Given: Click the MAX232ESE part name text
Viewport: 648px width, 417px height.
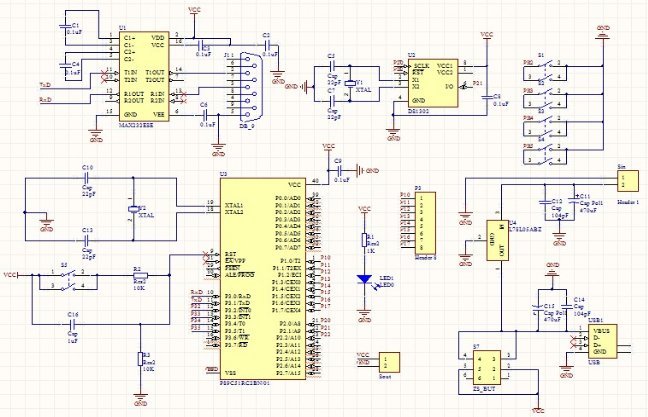Looking at the screenshot, I should click(x=136, y=125).
